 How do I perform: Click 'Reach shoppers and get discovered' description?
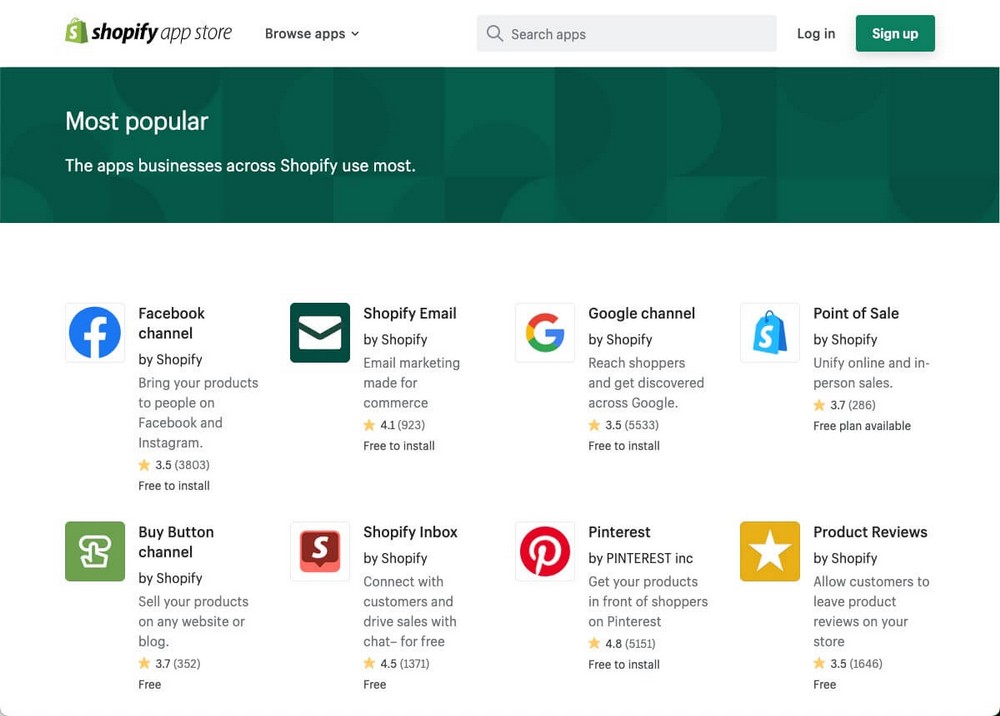click(646, 383)
